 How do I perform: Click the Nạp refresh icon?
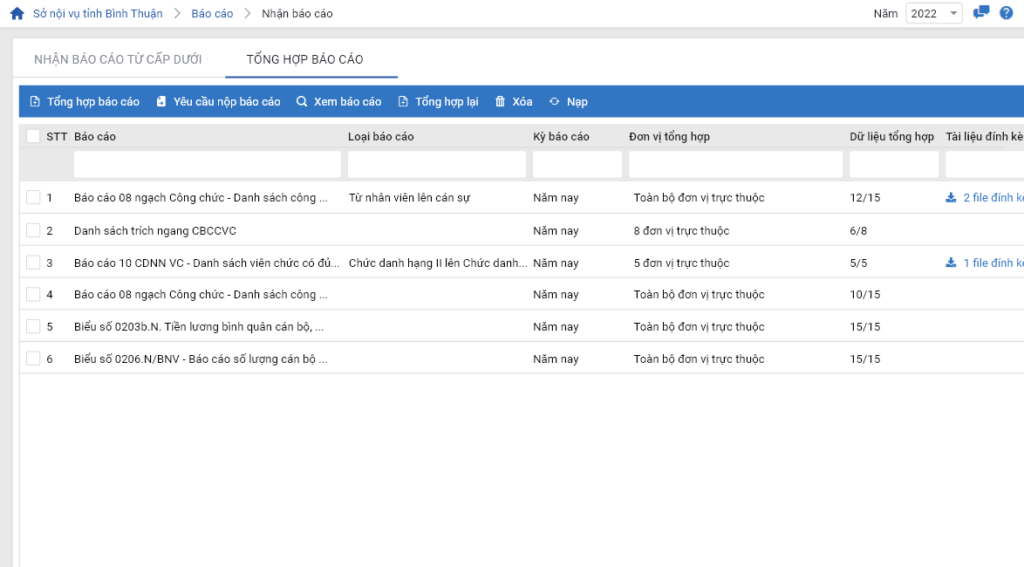(x=554, y=102)
